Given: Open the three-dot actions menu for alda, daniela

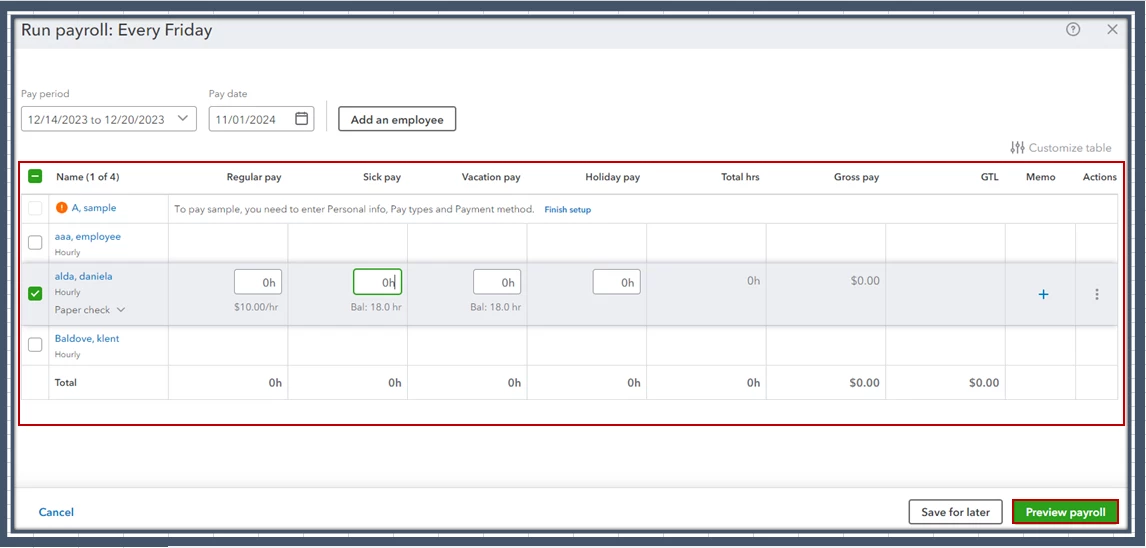Looking at the screenshot, I should 1096,294.
